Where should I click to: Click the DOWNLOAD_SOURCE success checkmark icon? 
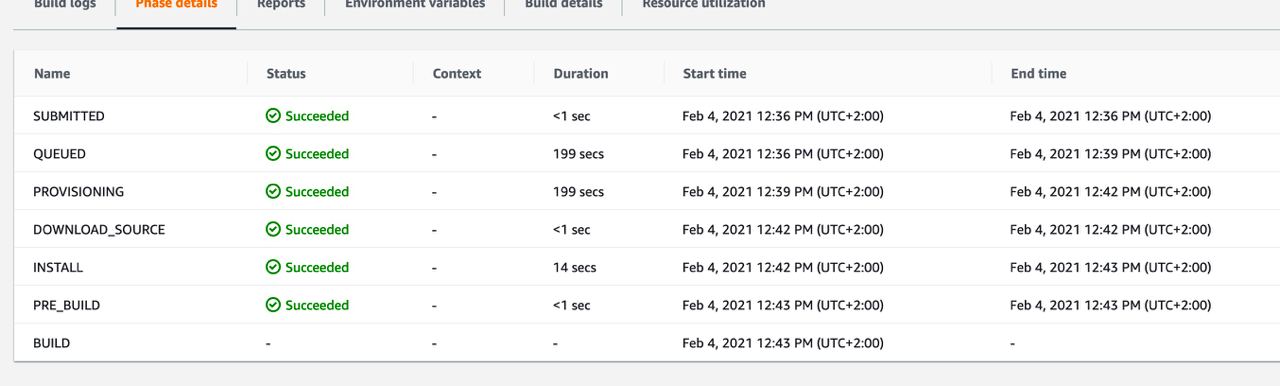[x=273, y=230]
